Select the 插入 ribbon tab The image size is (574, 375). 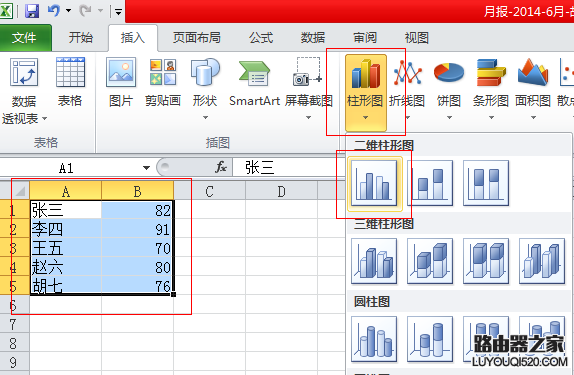point(133,37)
